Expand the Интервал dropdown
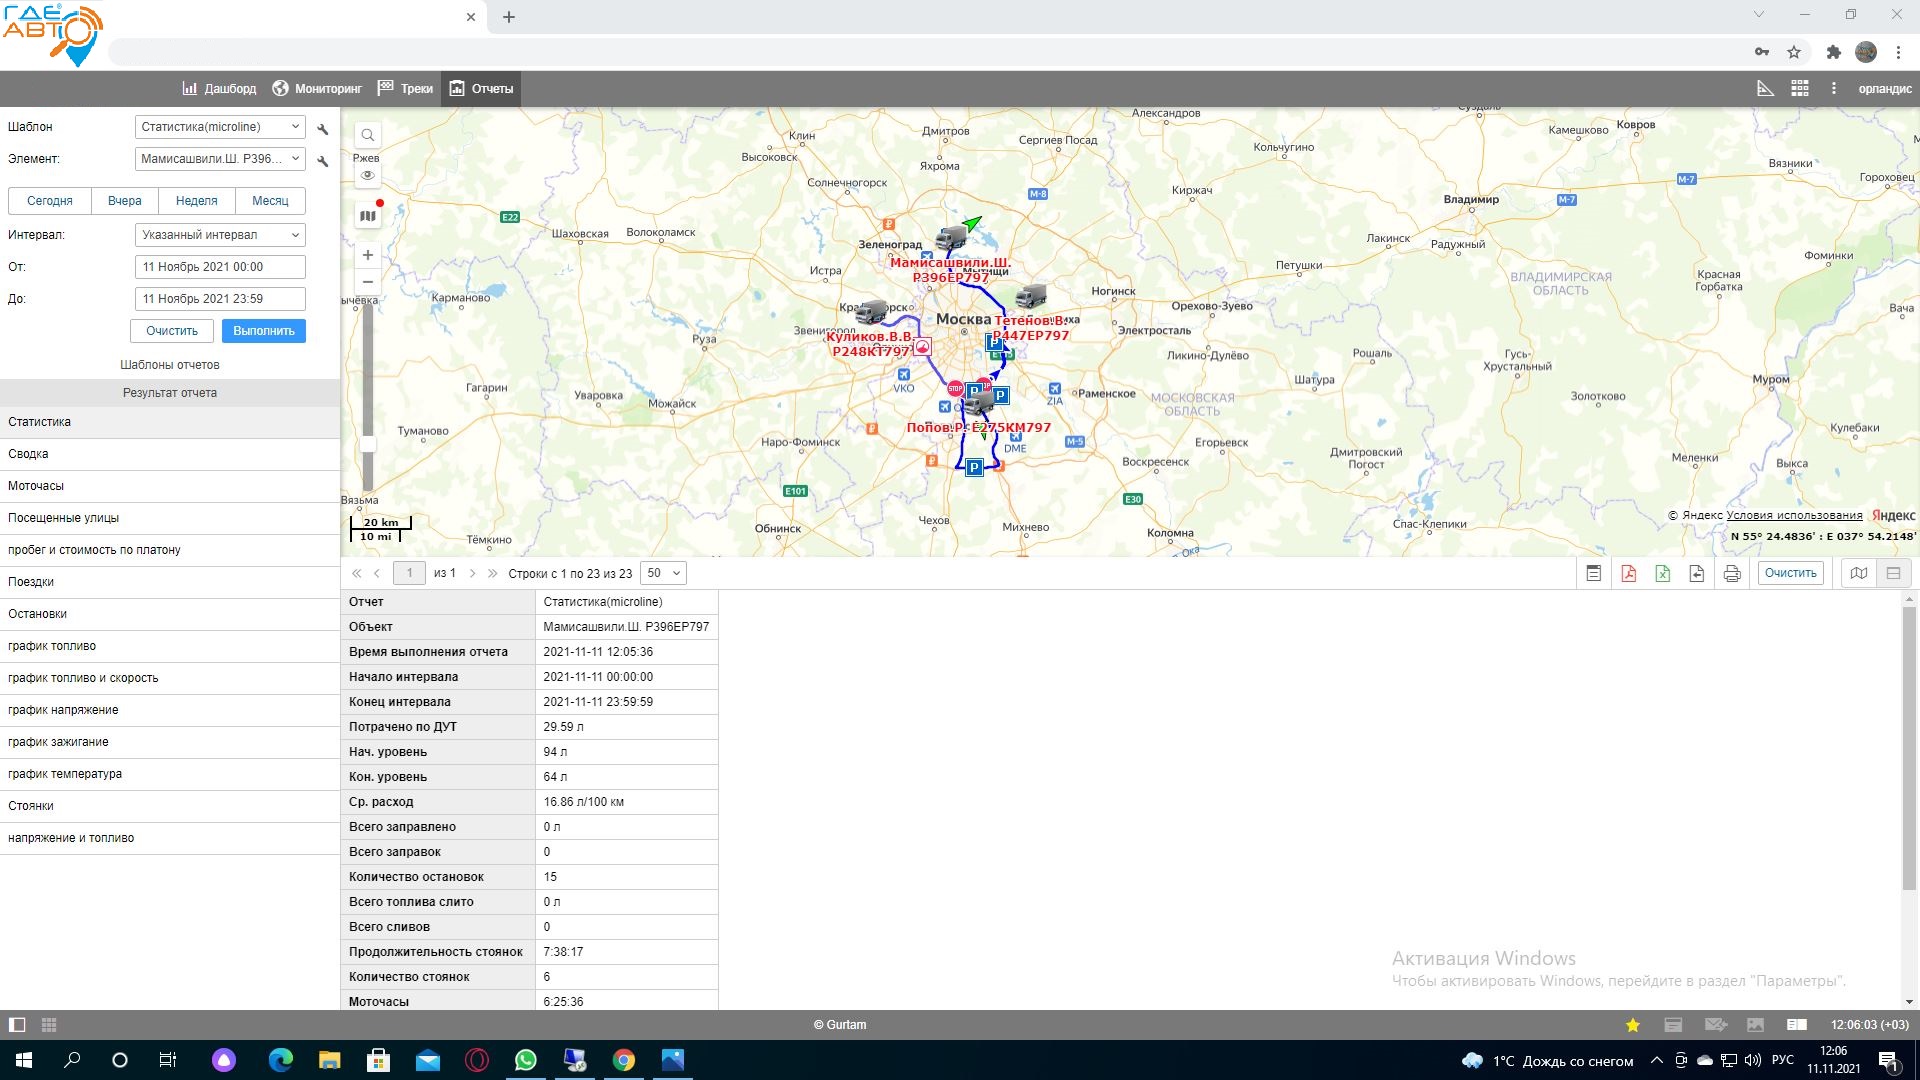This screenshot has width=1920, height=1080. (220, 235)
